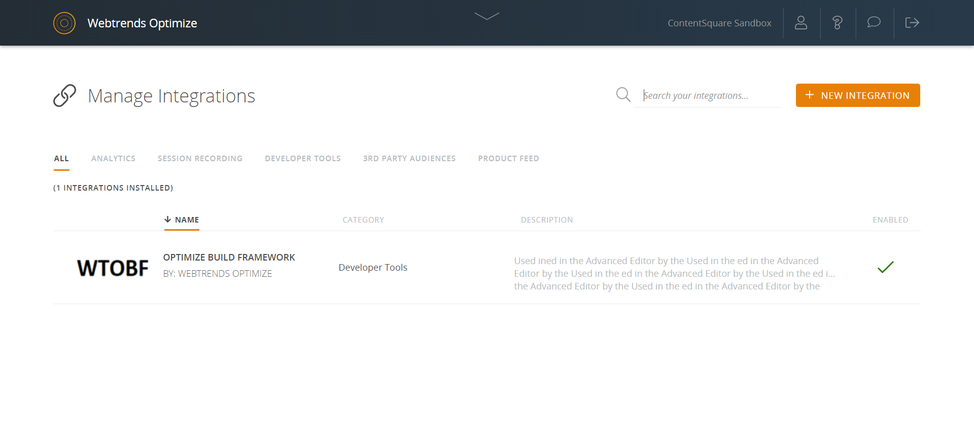Click the logout exit icon

(x=911, y=23)
